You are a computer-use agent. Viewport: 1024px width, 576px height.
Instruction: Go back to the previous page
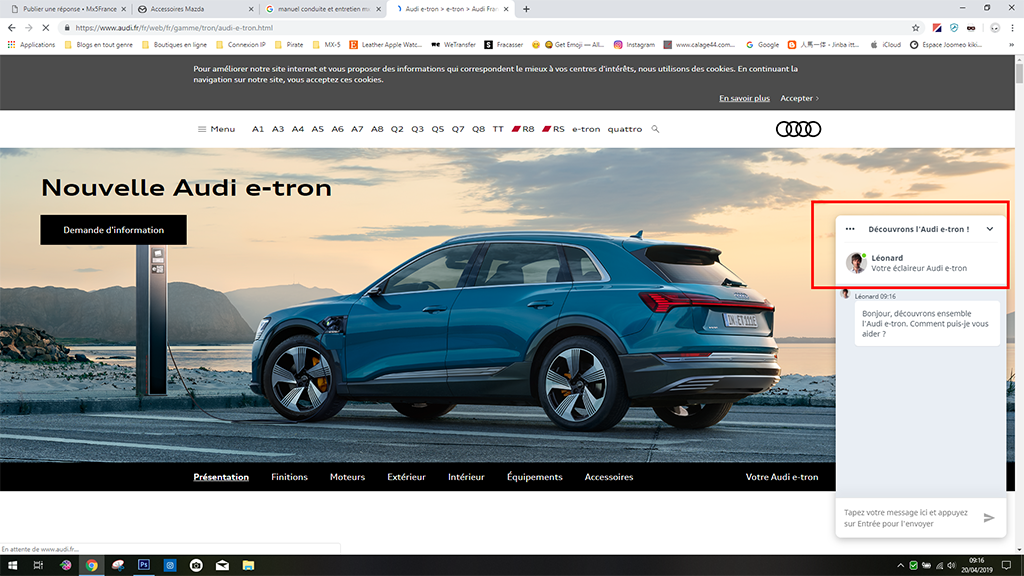coord(12,28)
